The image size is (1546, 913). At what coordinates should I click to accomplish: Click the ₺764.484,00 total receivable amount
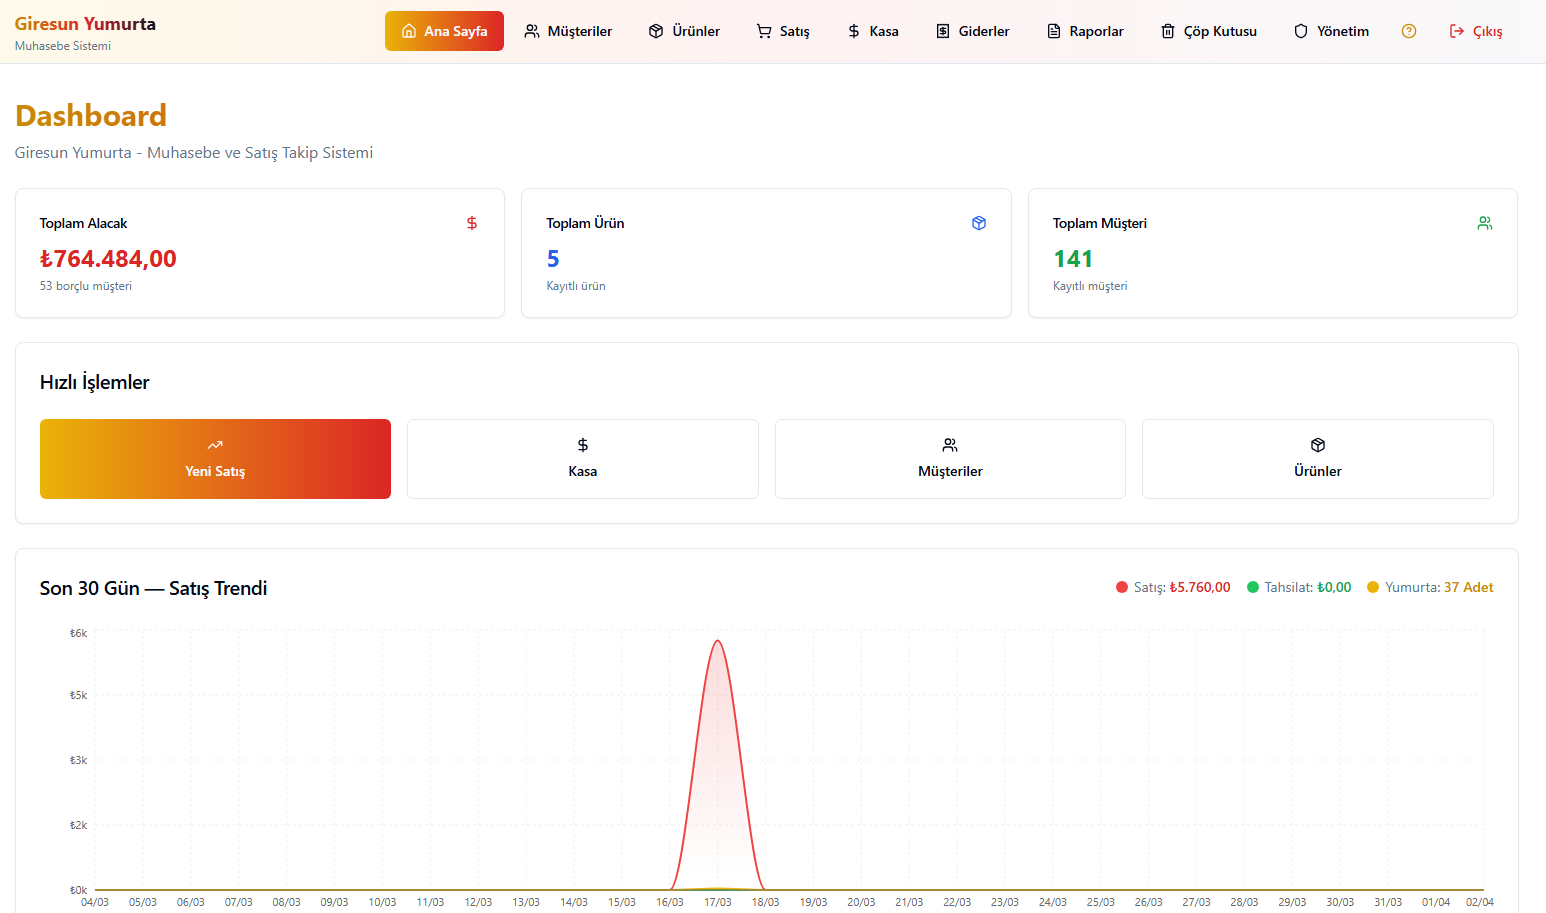tap(108, 259)
